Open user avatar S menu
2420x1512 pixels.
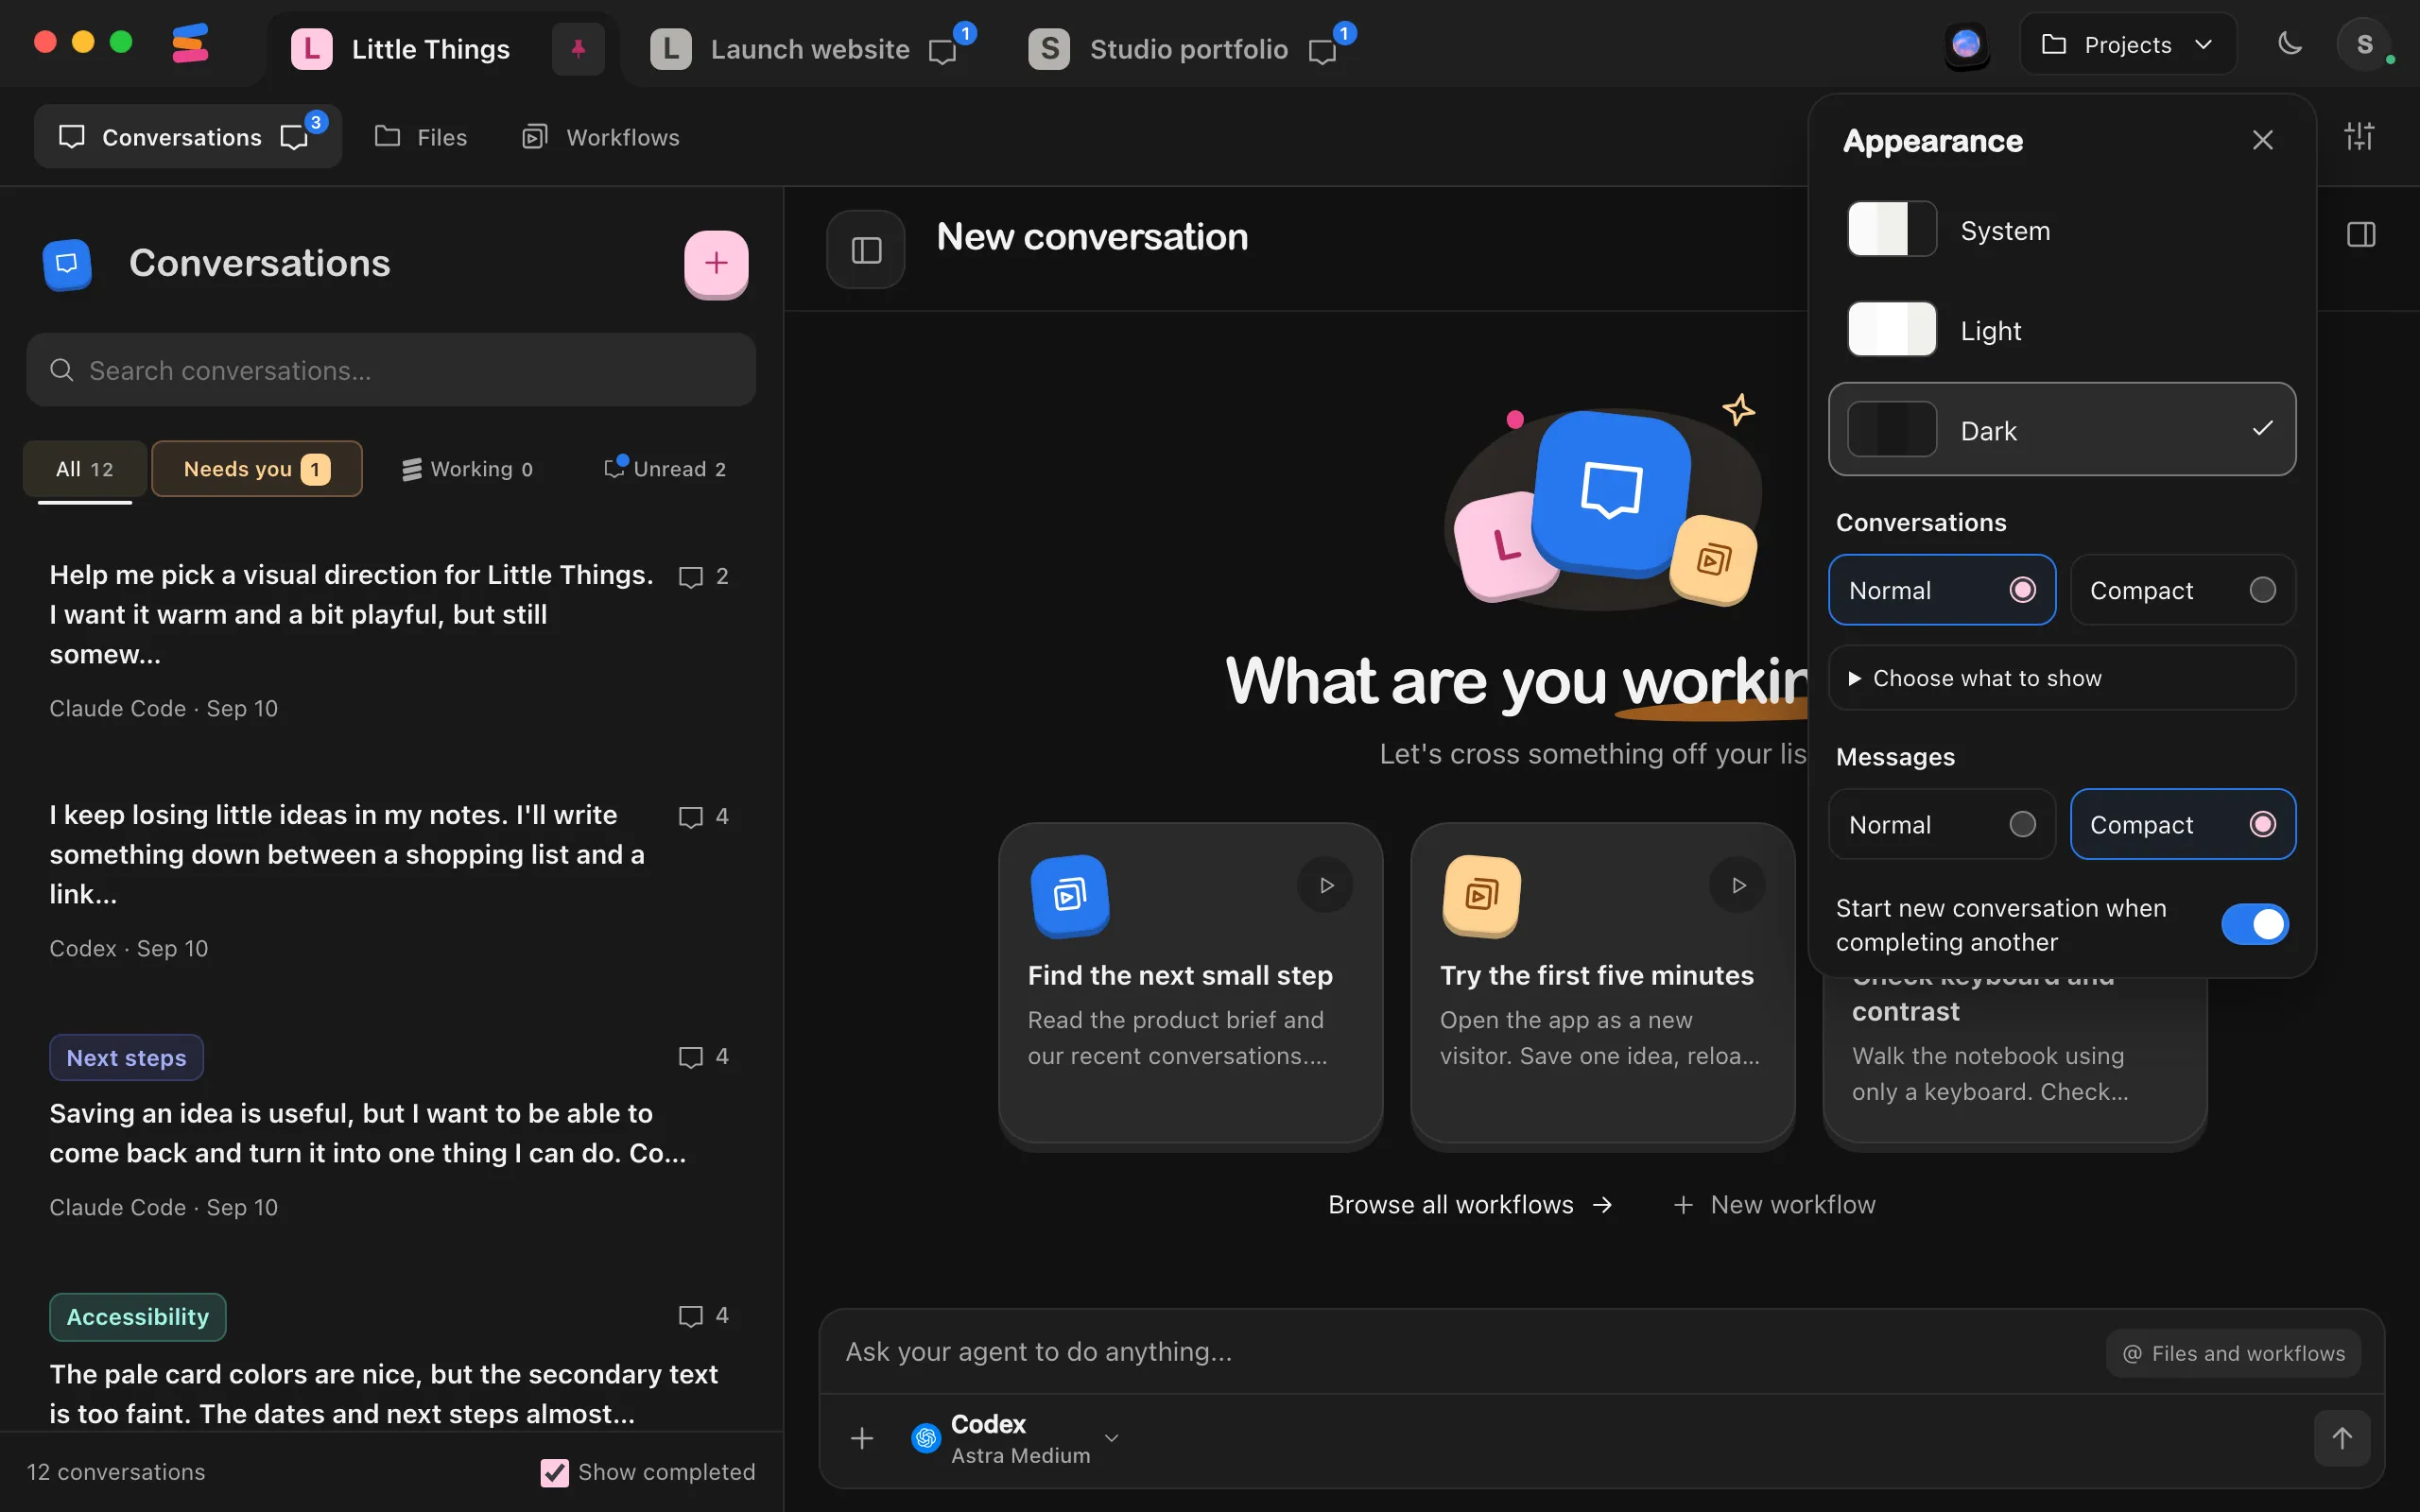[2364, 44]
